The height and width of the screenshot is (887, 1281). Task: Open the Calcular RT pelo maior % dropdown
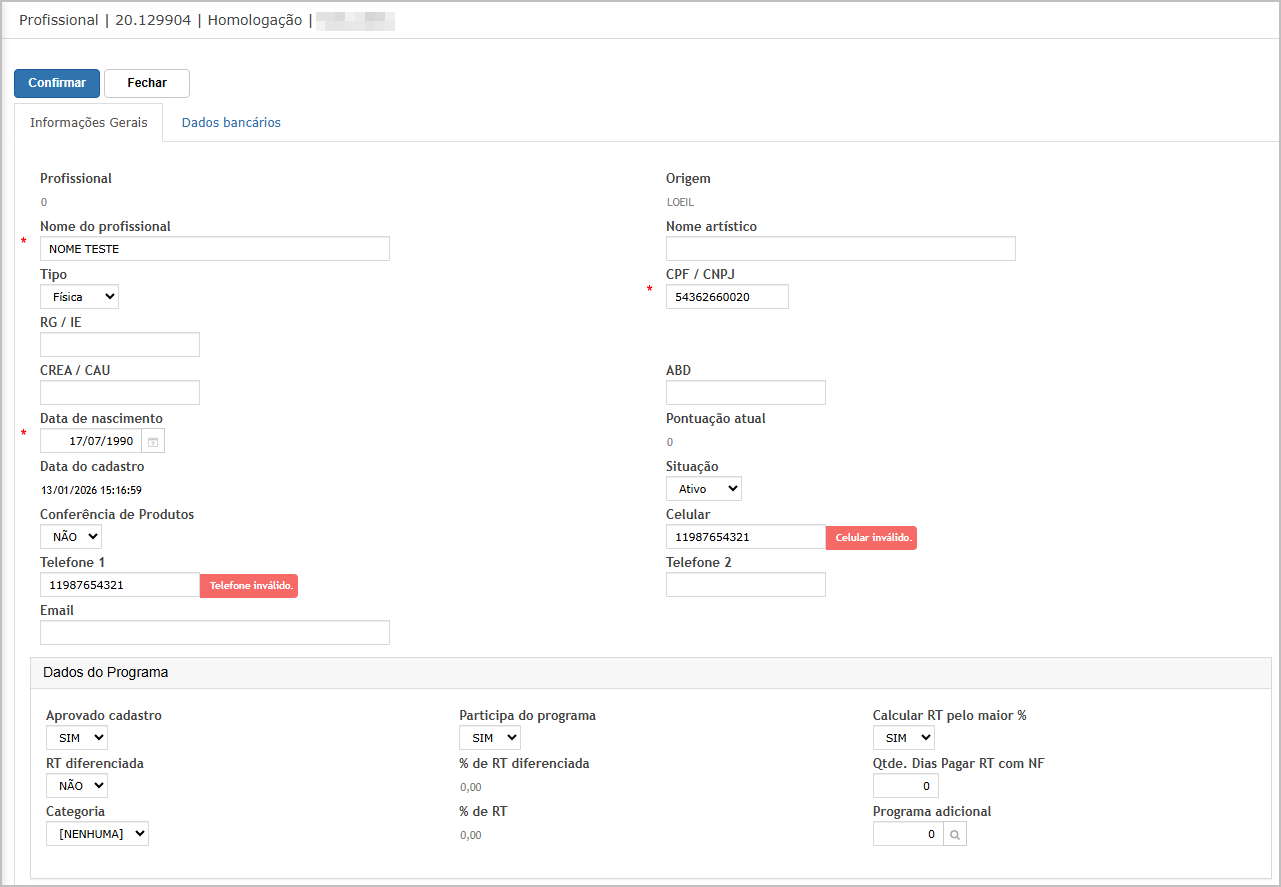point(903,738)
